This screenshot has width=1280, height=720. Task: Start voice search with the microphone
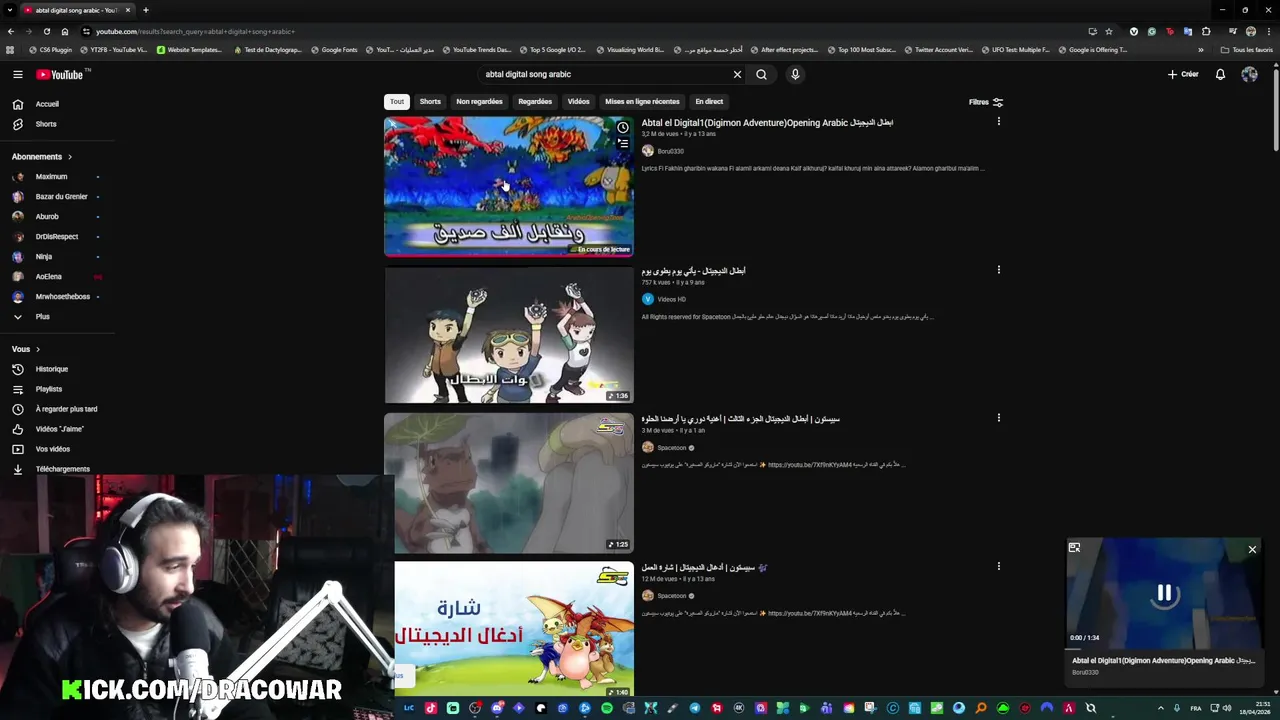[795, 74]
